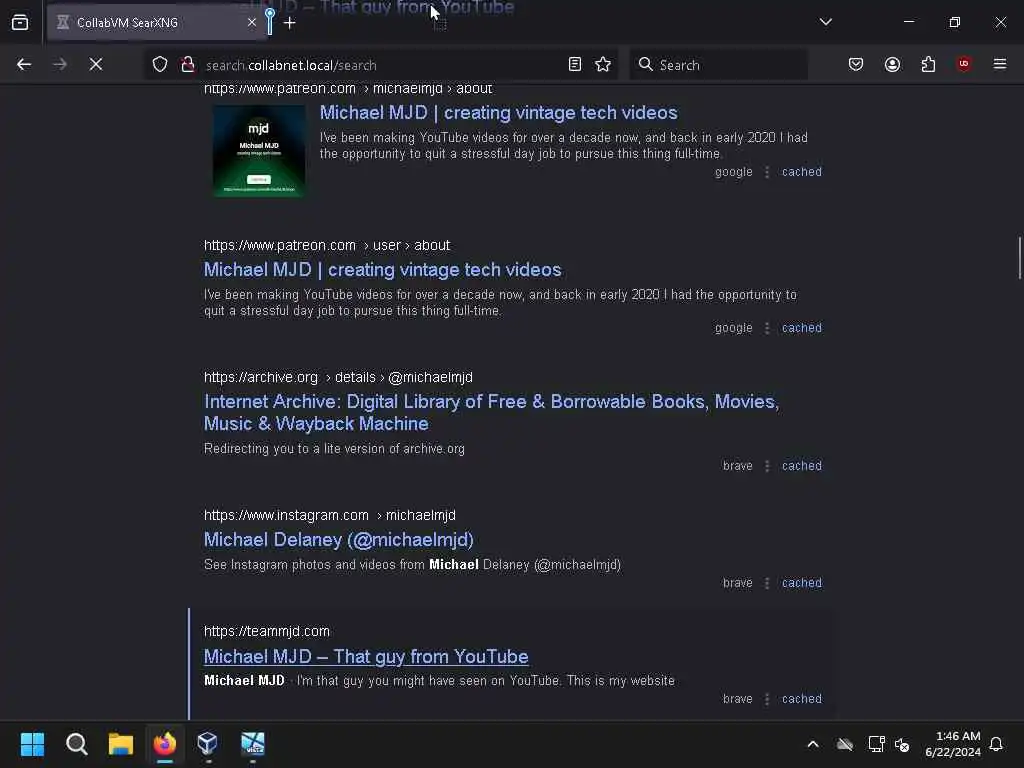Open File Explorer from taskbar
Image resolution: width=1024 pixels, height=768 pixels.
coord(121,744)
